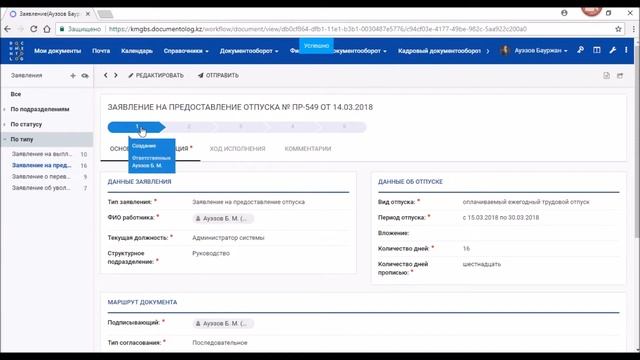Select Заявление о перев... list item
This screenshot has height=360, width=640.
point(41,177)
